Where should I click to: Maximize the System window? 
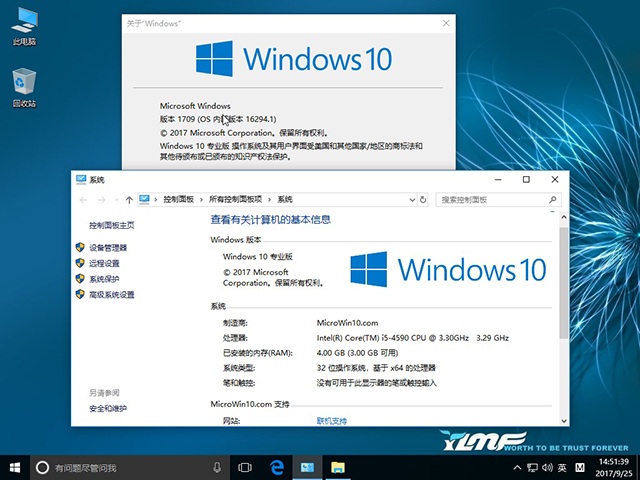526,180
